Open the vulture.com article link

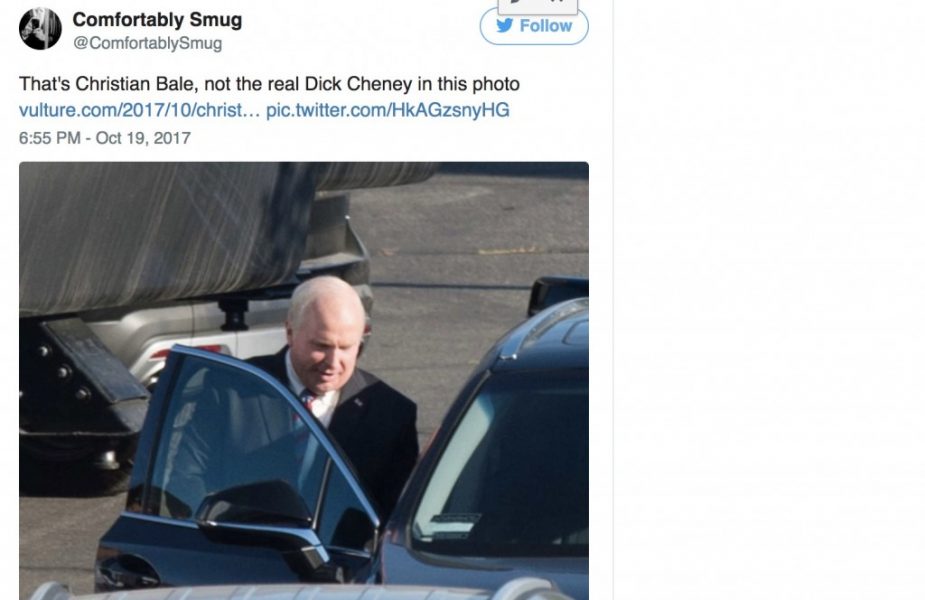(139, 110)
